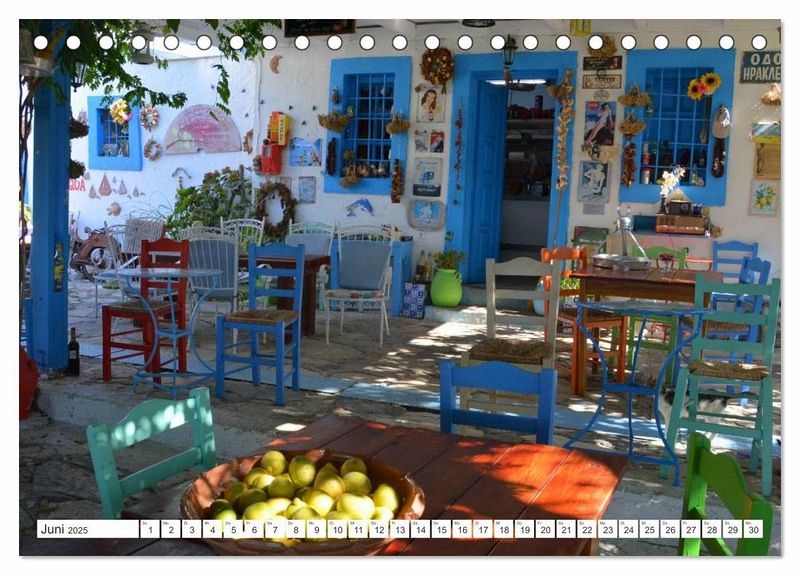Select day 29 in the calendar row

coord(733,529)
